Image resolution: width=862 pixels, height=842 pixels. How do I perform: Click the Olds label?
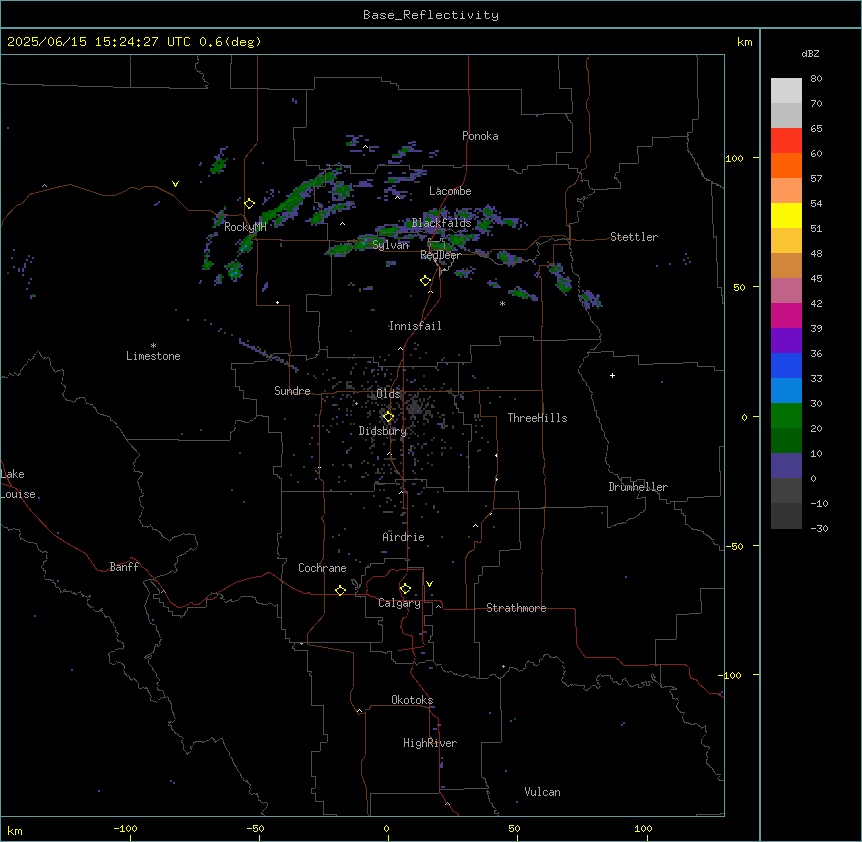click(388, 394)
